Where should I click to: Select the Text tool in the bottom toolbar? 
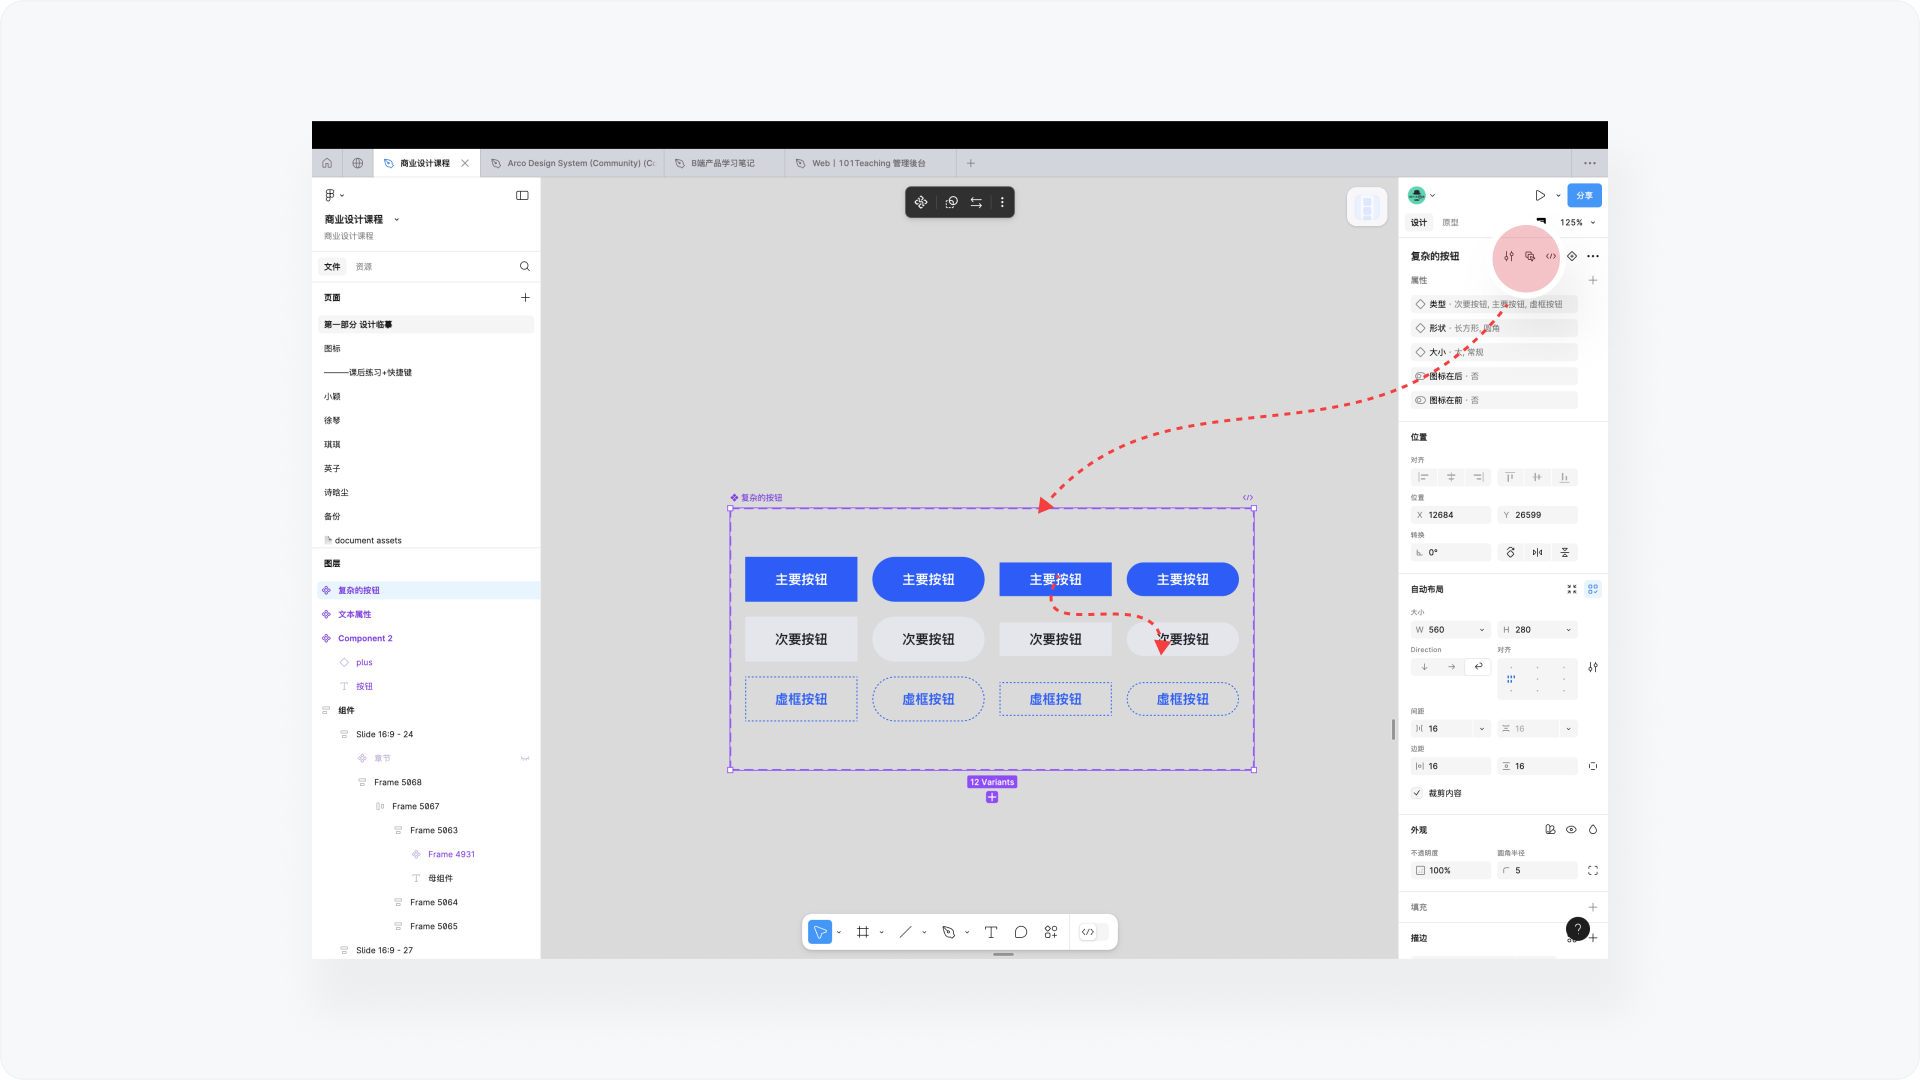coord(991,932)
